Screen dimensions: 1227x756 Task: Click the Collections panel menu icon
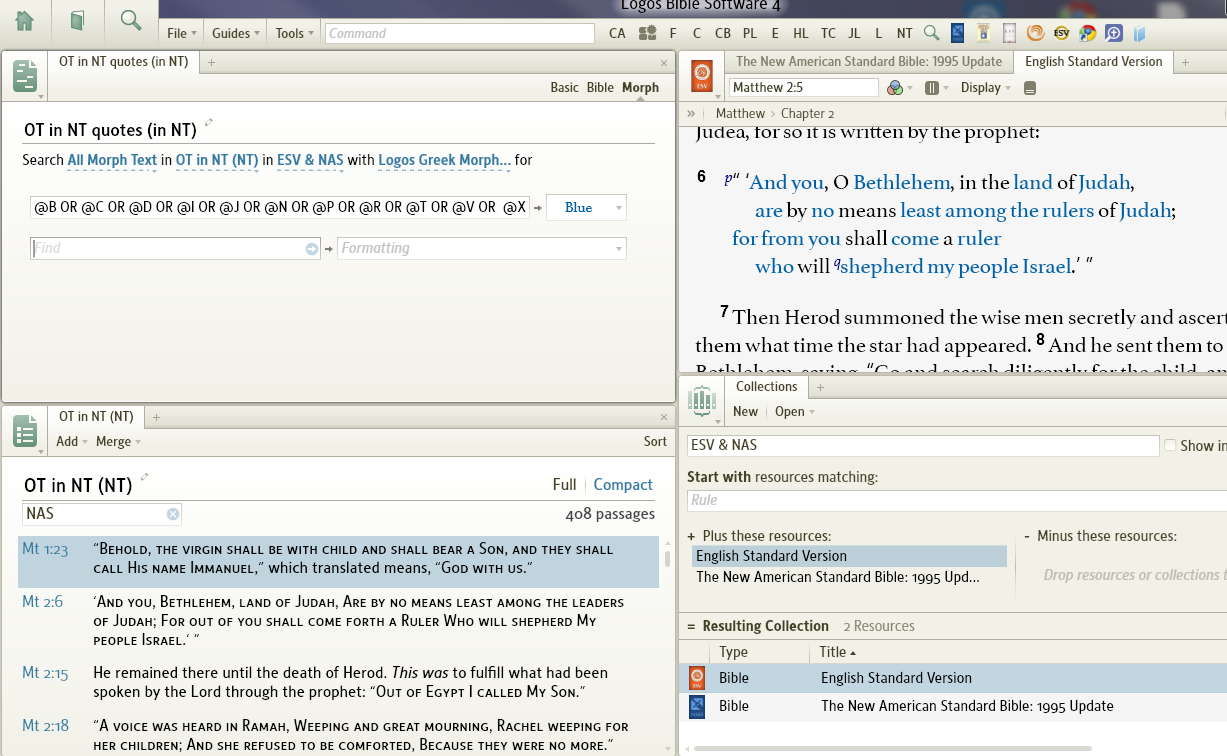[701, 402]
